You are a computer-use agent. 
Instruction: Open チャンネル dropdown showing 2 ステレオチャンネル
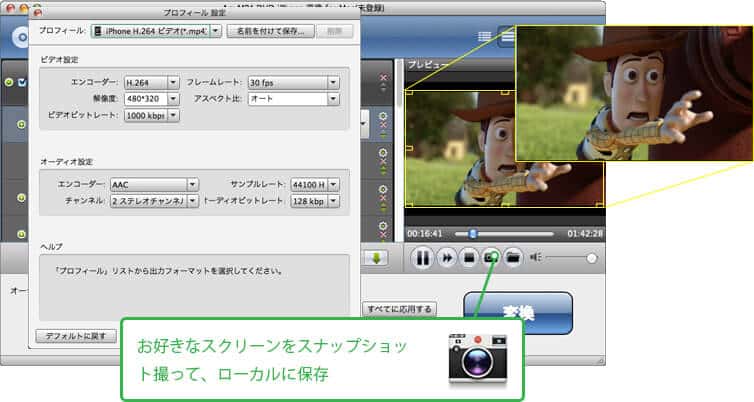coord(154,201)
